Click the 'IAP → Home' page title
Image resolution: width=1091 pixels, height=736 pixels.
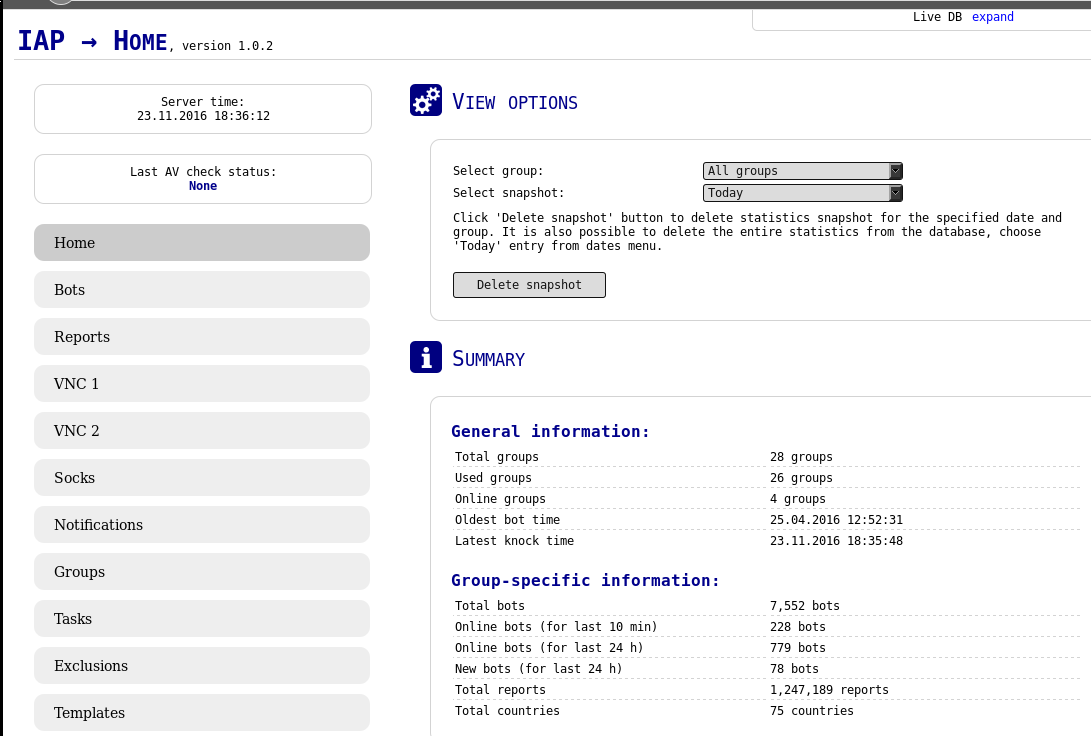pyautogui.click(x=93, y=40)
